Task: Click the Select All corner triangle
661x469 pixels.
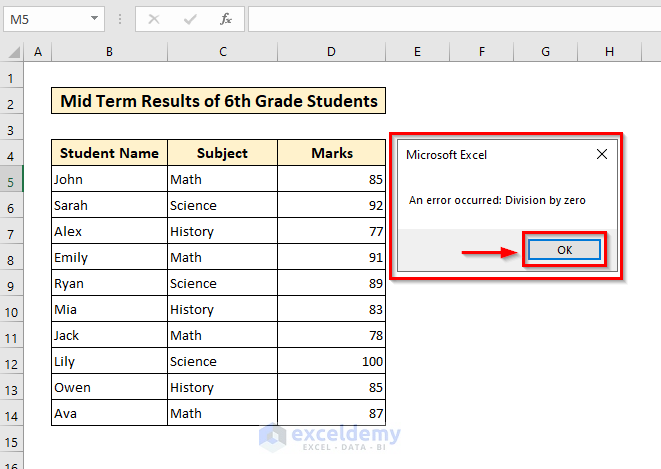Action: 12,51
